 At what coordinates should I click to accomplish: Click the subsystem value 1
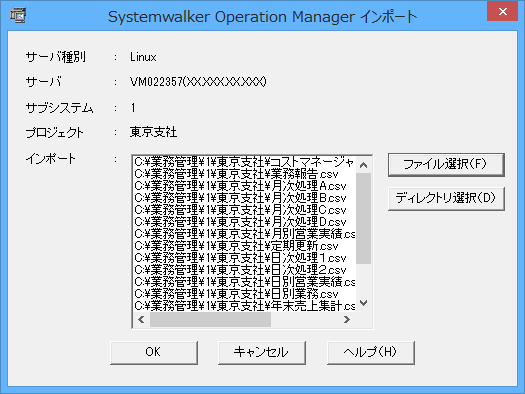tap(133, 108)
